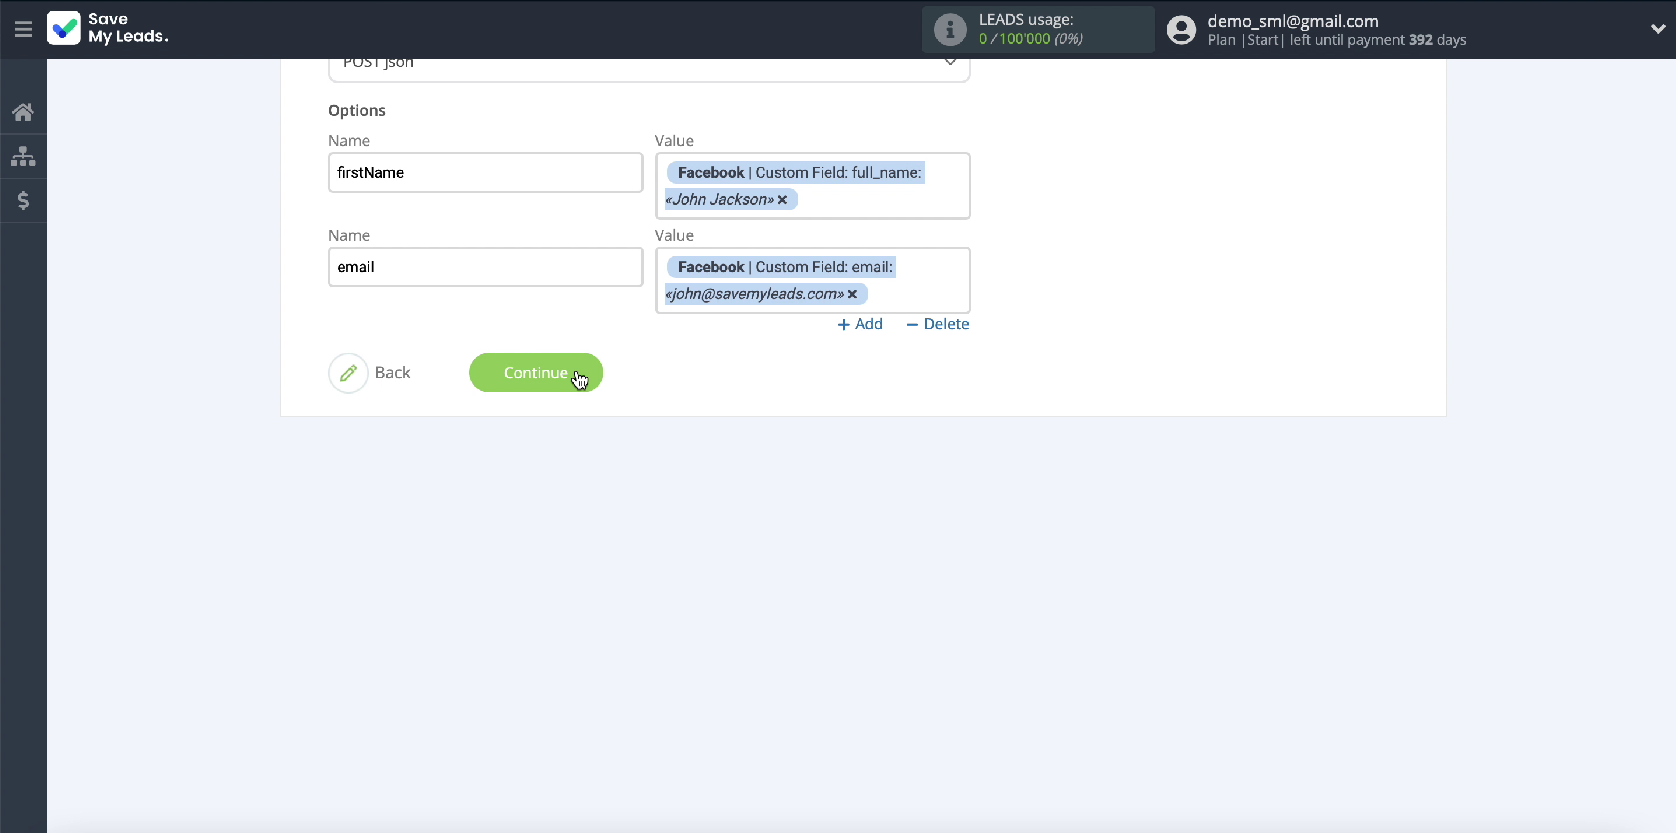Edit the firstName name field

(485, 172)
